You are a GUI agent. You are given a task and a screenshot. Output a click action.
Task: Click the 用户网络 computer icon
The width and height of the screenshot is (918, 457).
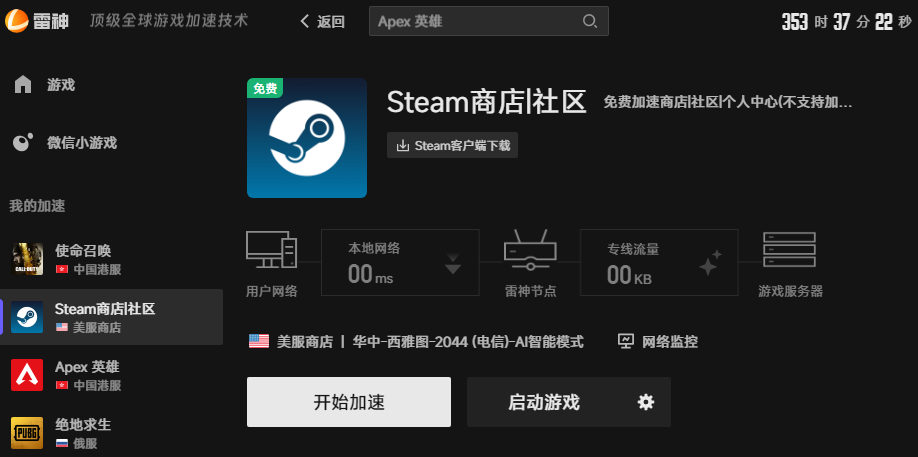pyautogui.click(x=271, y=250)
